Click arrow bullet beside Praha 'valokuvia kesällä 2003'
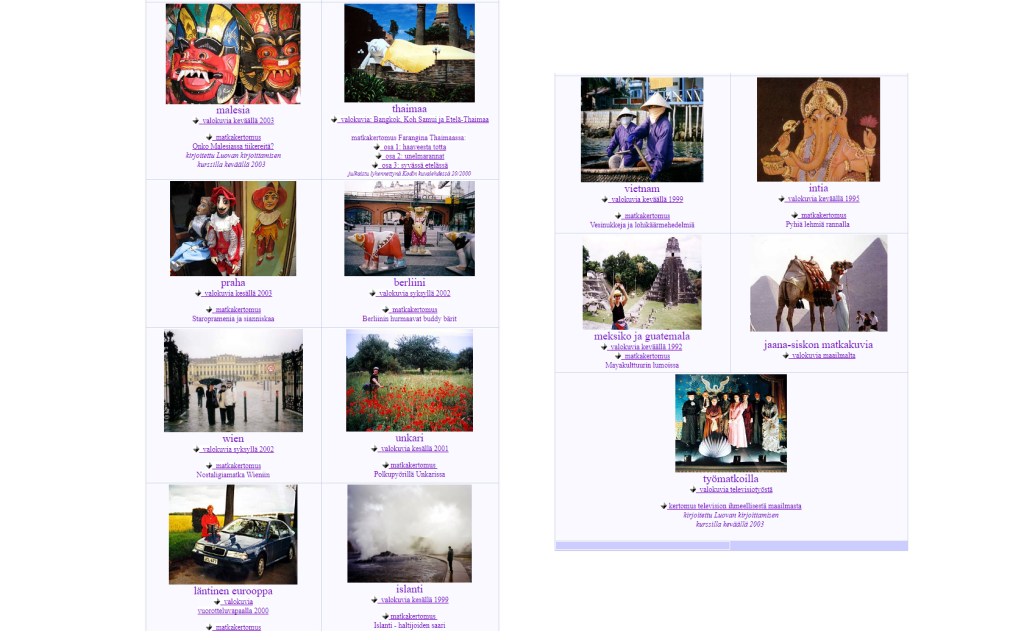Screen dimensions: 1024x640 (198, 294)
